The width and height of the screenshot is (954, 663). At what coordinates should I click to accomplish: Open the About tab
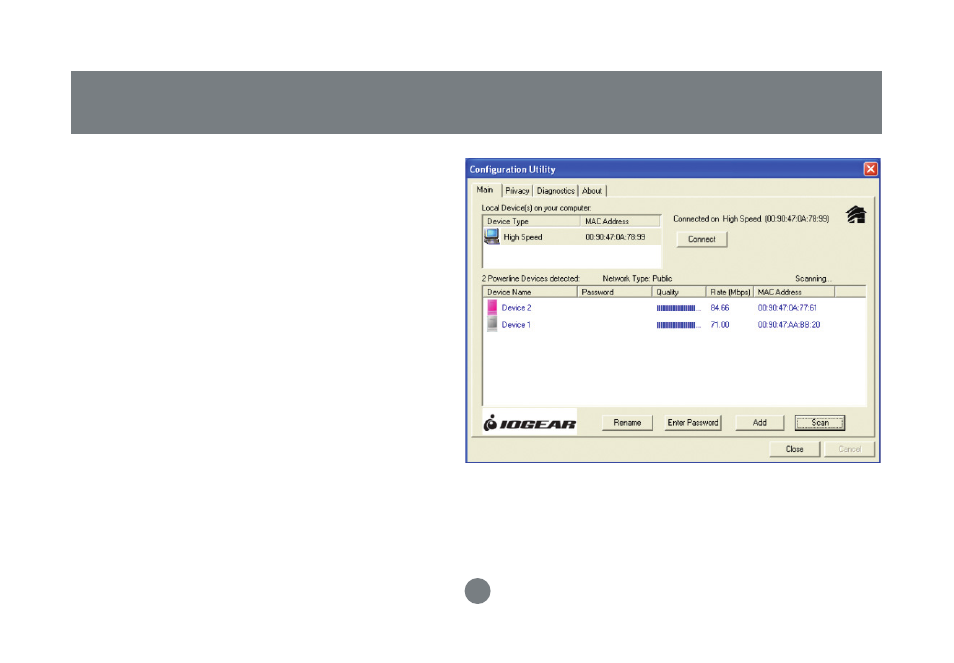point(592,191)
